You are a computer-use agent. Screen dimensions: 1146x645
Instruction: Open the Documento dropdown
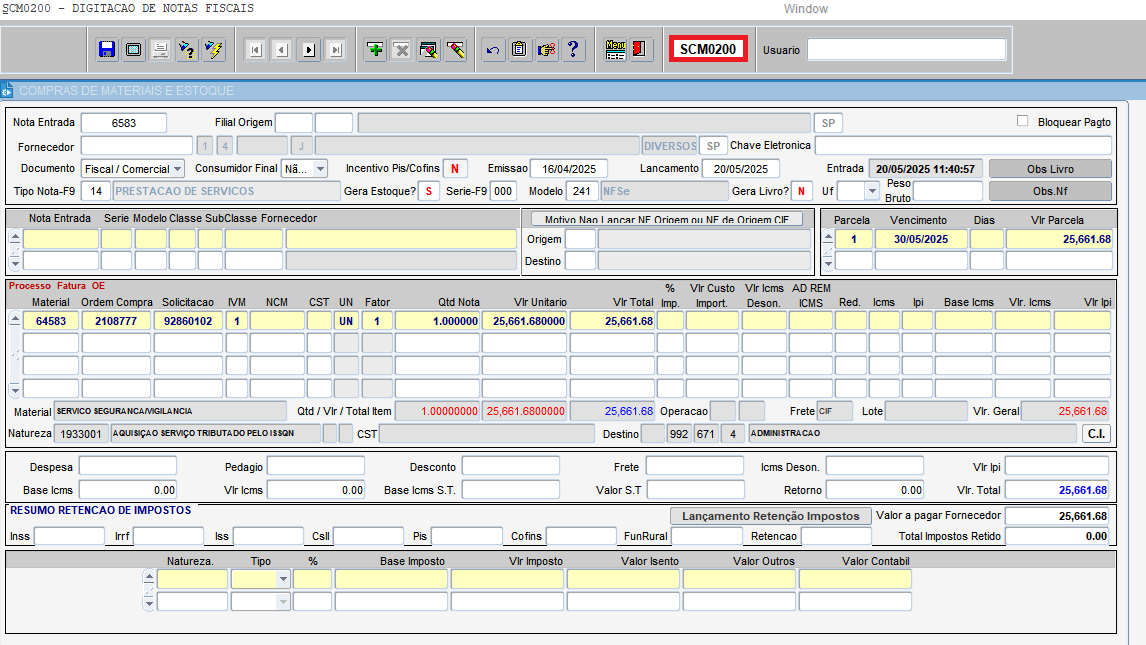(178, 169)
